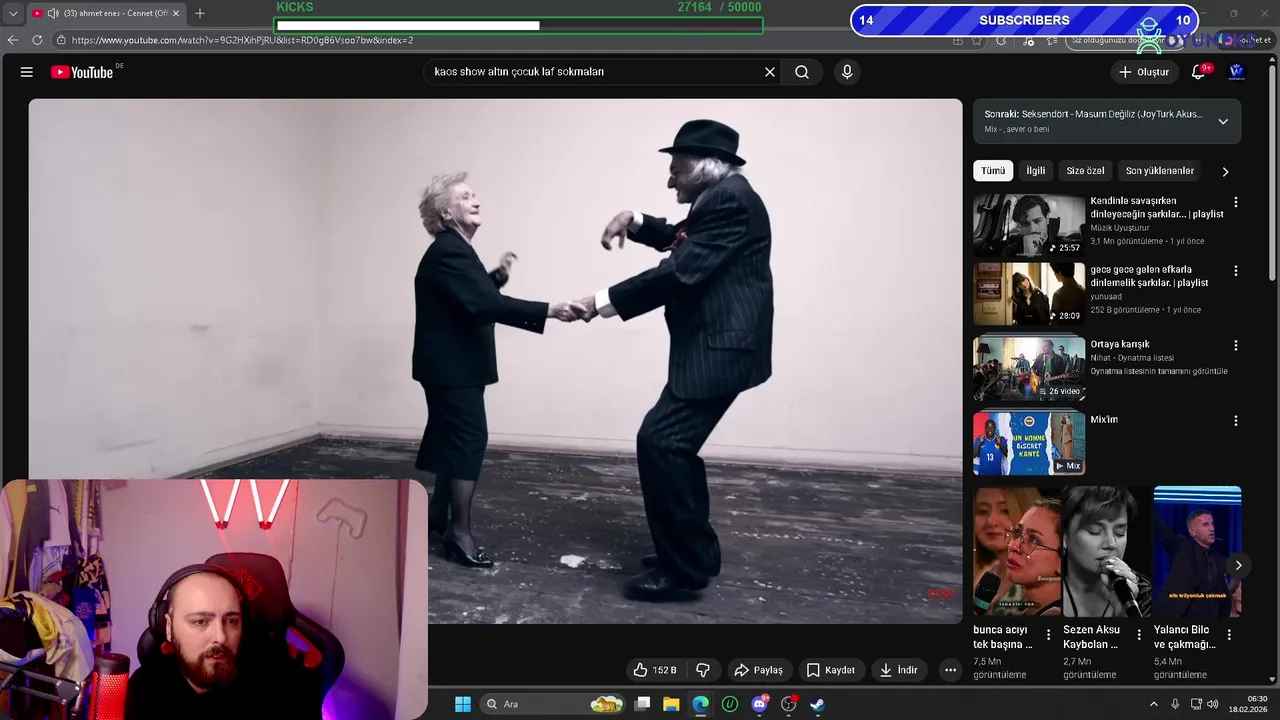Switch to the 'ahmet enes - Cennet' browser tab
Viewport: 1280px width, 720px height.
[105, 13]
